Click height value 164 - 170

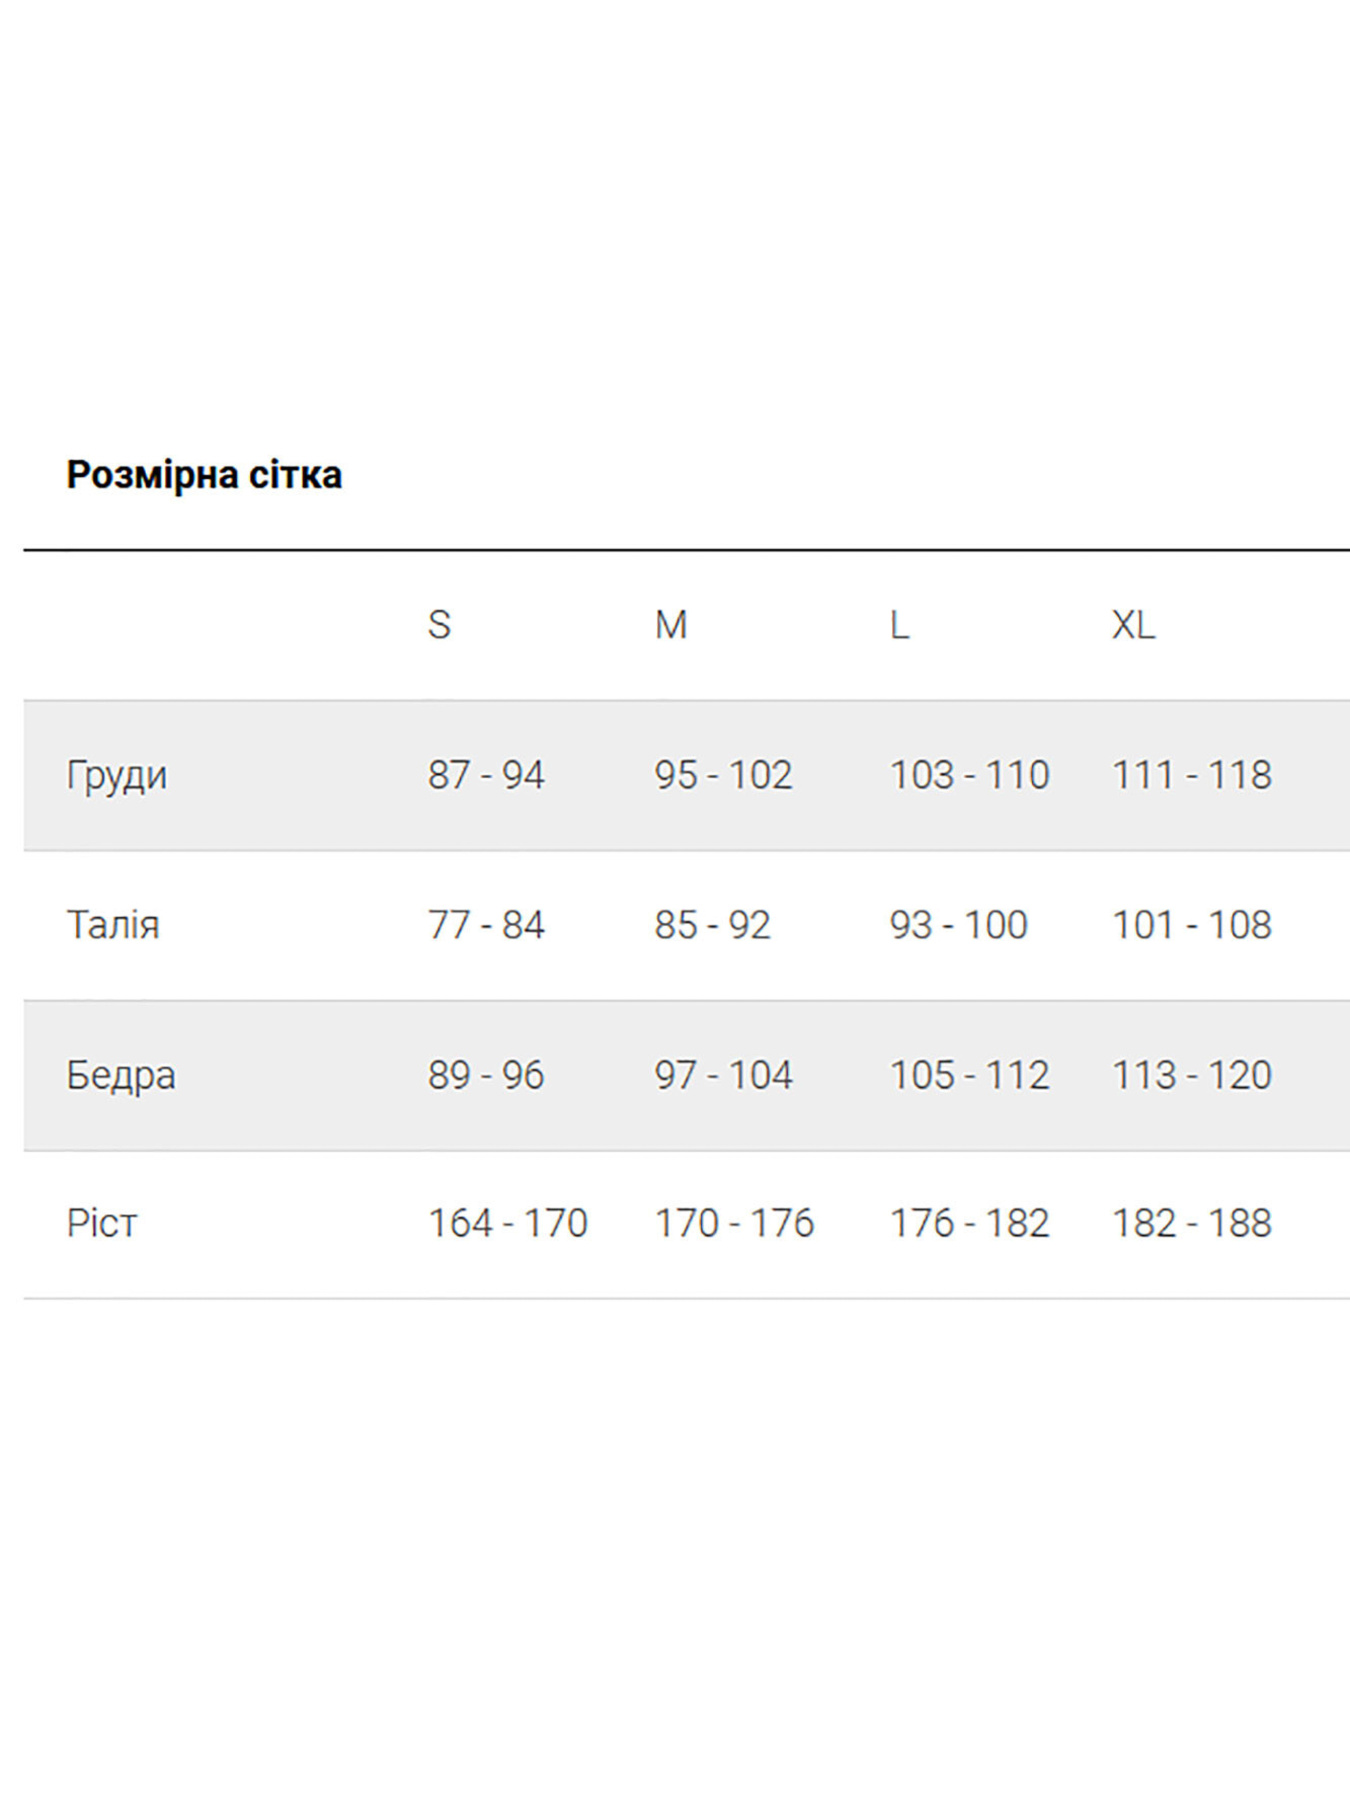[508, 1223]
